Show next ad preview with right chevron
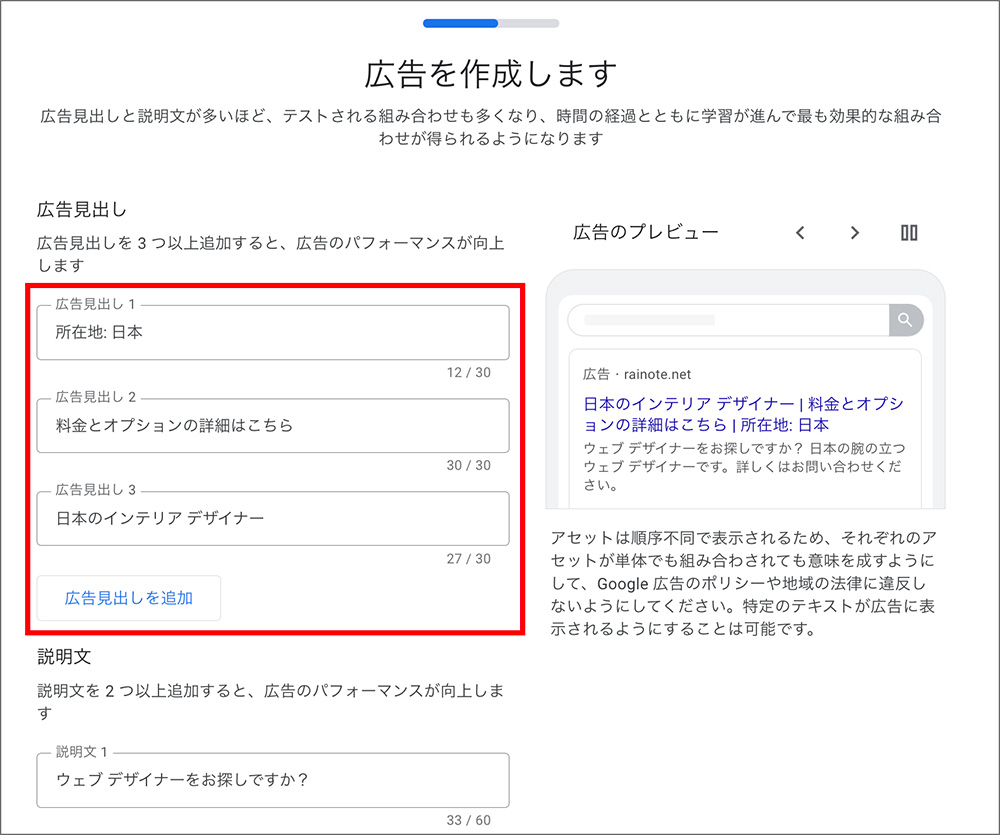1000x835 pixels. (855, 233)
